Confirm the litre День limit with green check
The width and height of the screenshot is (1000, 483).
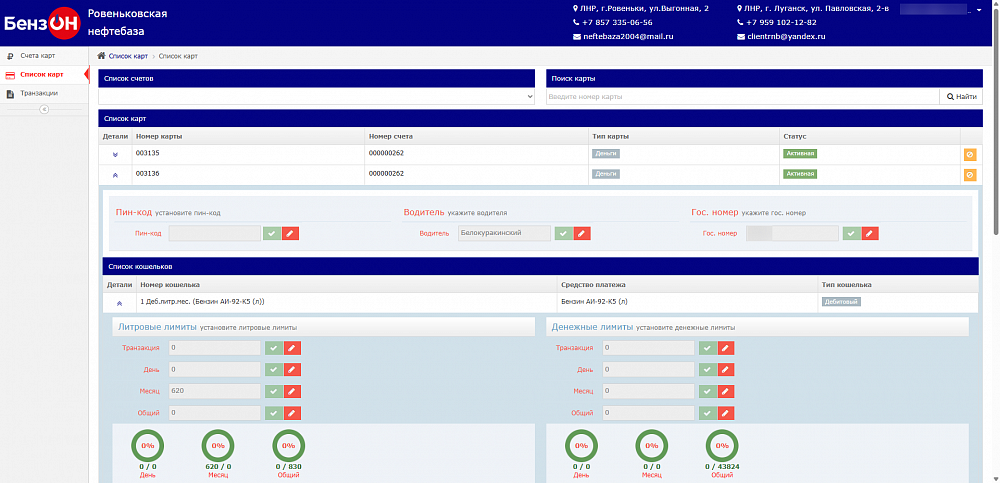274,369
